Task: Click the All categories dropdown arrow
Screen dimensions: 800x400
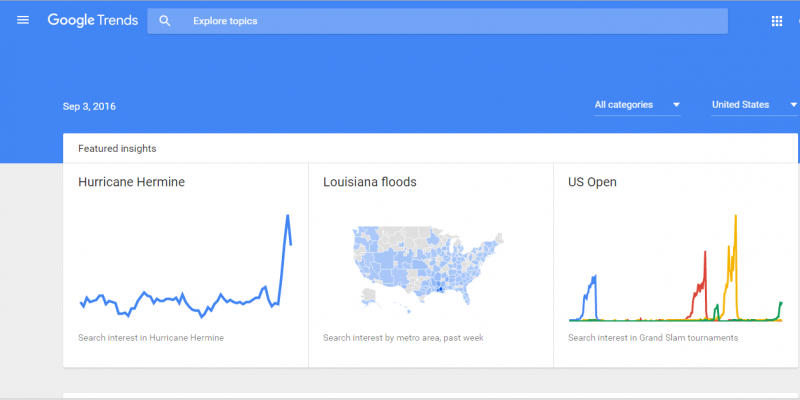Action: pos(676,104)
